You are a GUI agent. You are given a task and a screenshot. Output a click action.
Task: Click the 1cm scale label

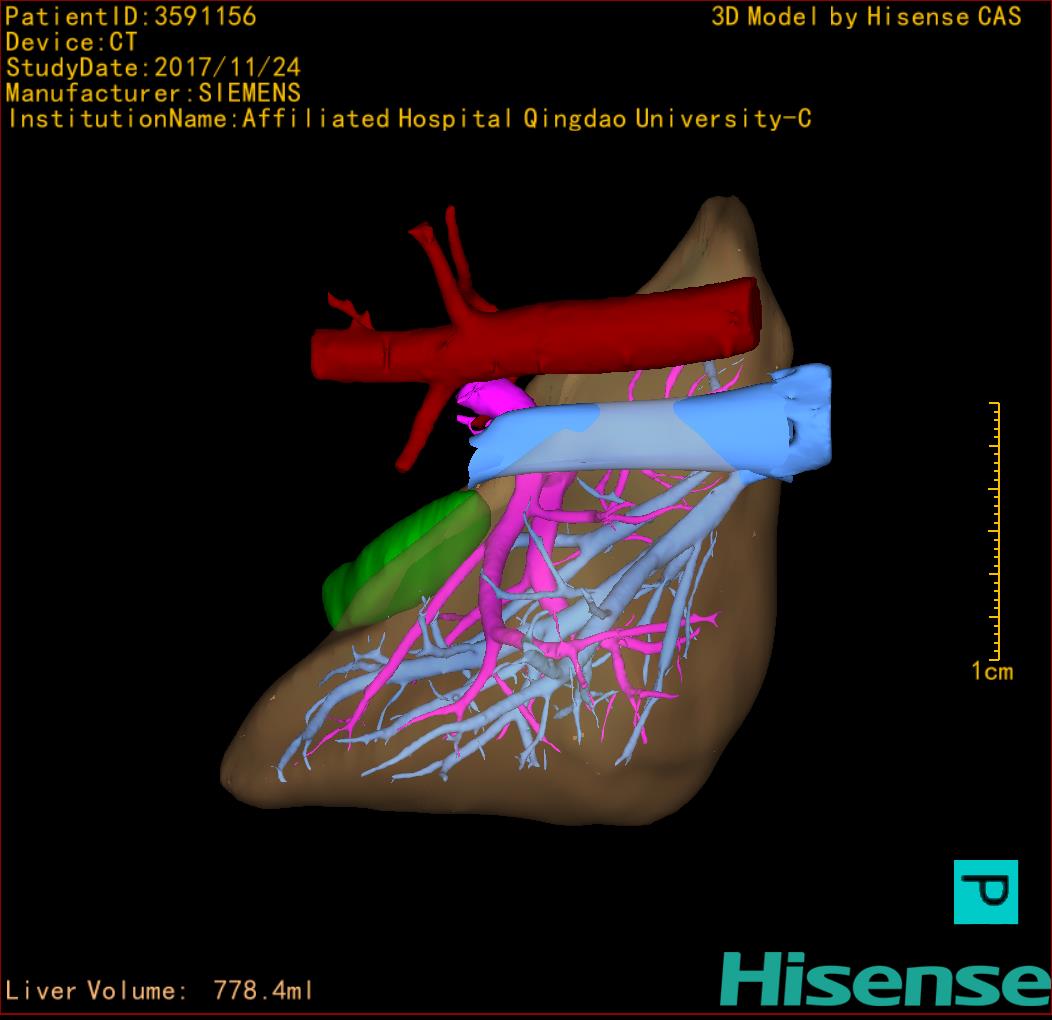pos(992,671)
